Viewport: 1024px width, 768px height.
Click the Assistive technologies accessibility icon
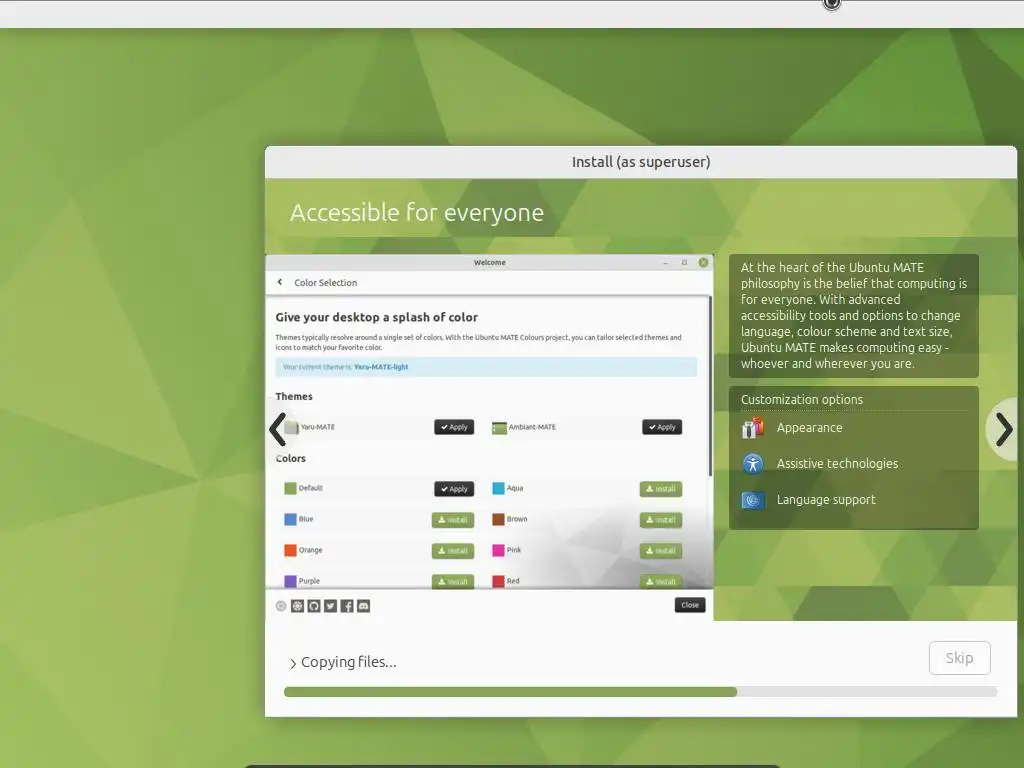click(752, 464)
